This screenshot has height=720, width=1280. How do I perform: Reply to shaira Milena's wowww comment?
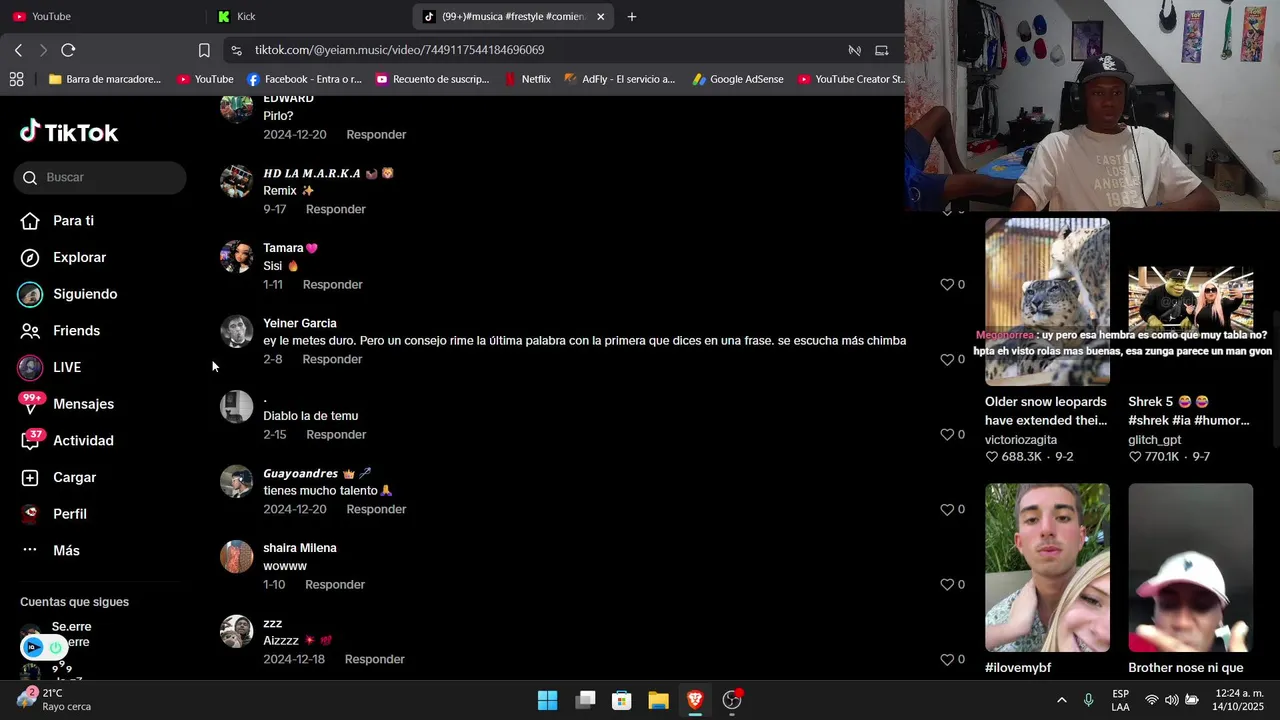[x=335, y=584]
